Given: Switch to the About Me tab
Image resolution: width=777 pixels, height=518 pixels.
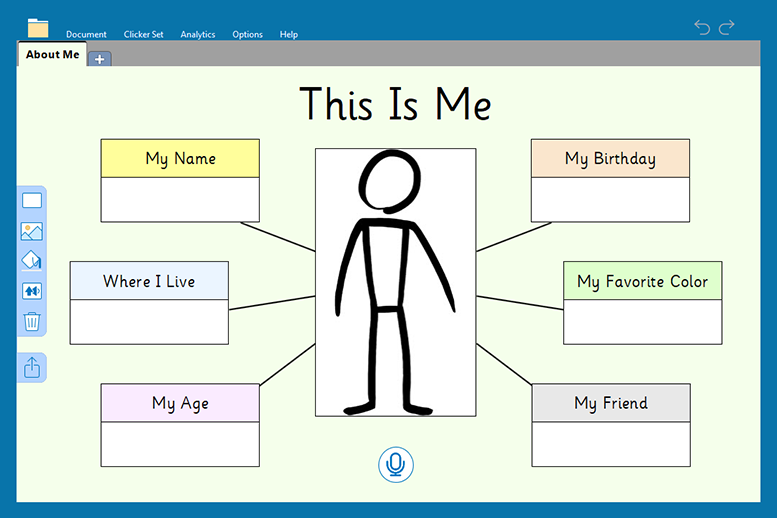Looking at the screenshot, I should click(x=52, y=55).
